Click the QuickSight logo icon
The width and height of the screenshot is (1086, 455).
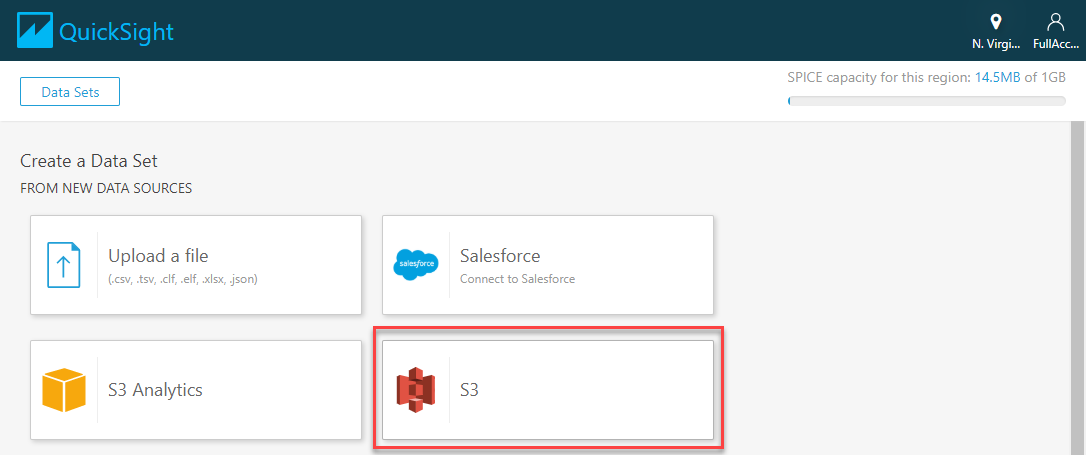(x=35, y=31)
